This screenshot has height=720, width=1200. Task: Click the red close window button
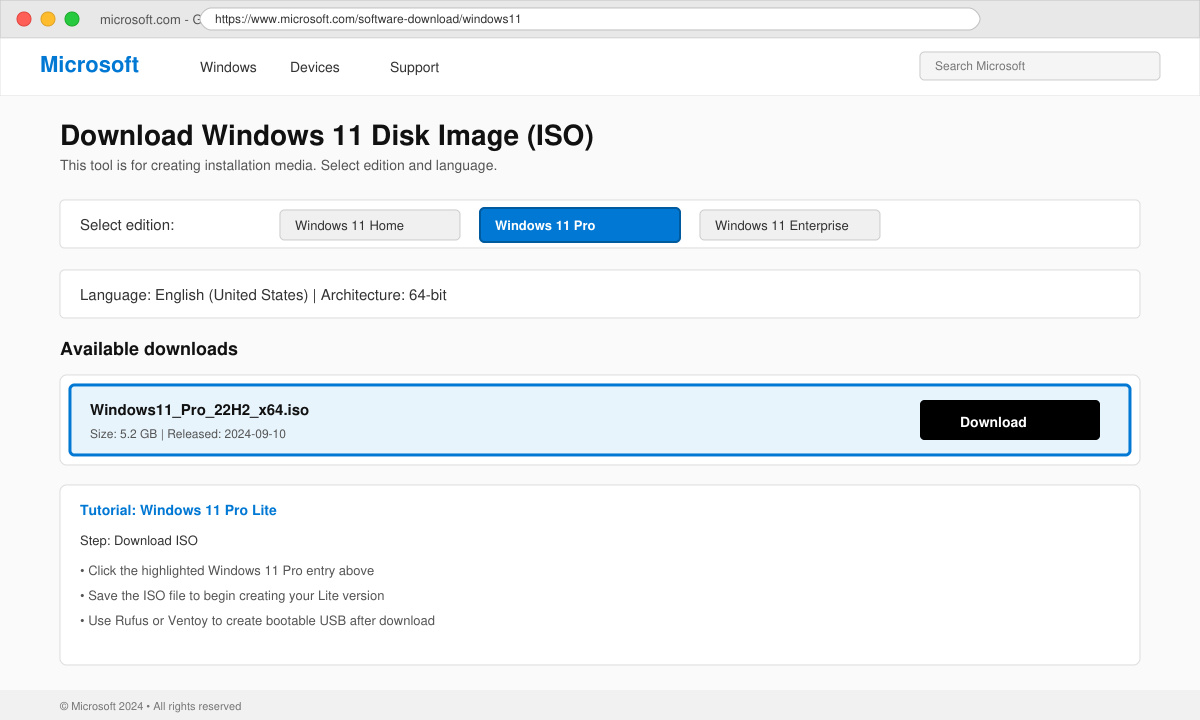(24, 19)
